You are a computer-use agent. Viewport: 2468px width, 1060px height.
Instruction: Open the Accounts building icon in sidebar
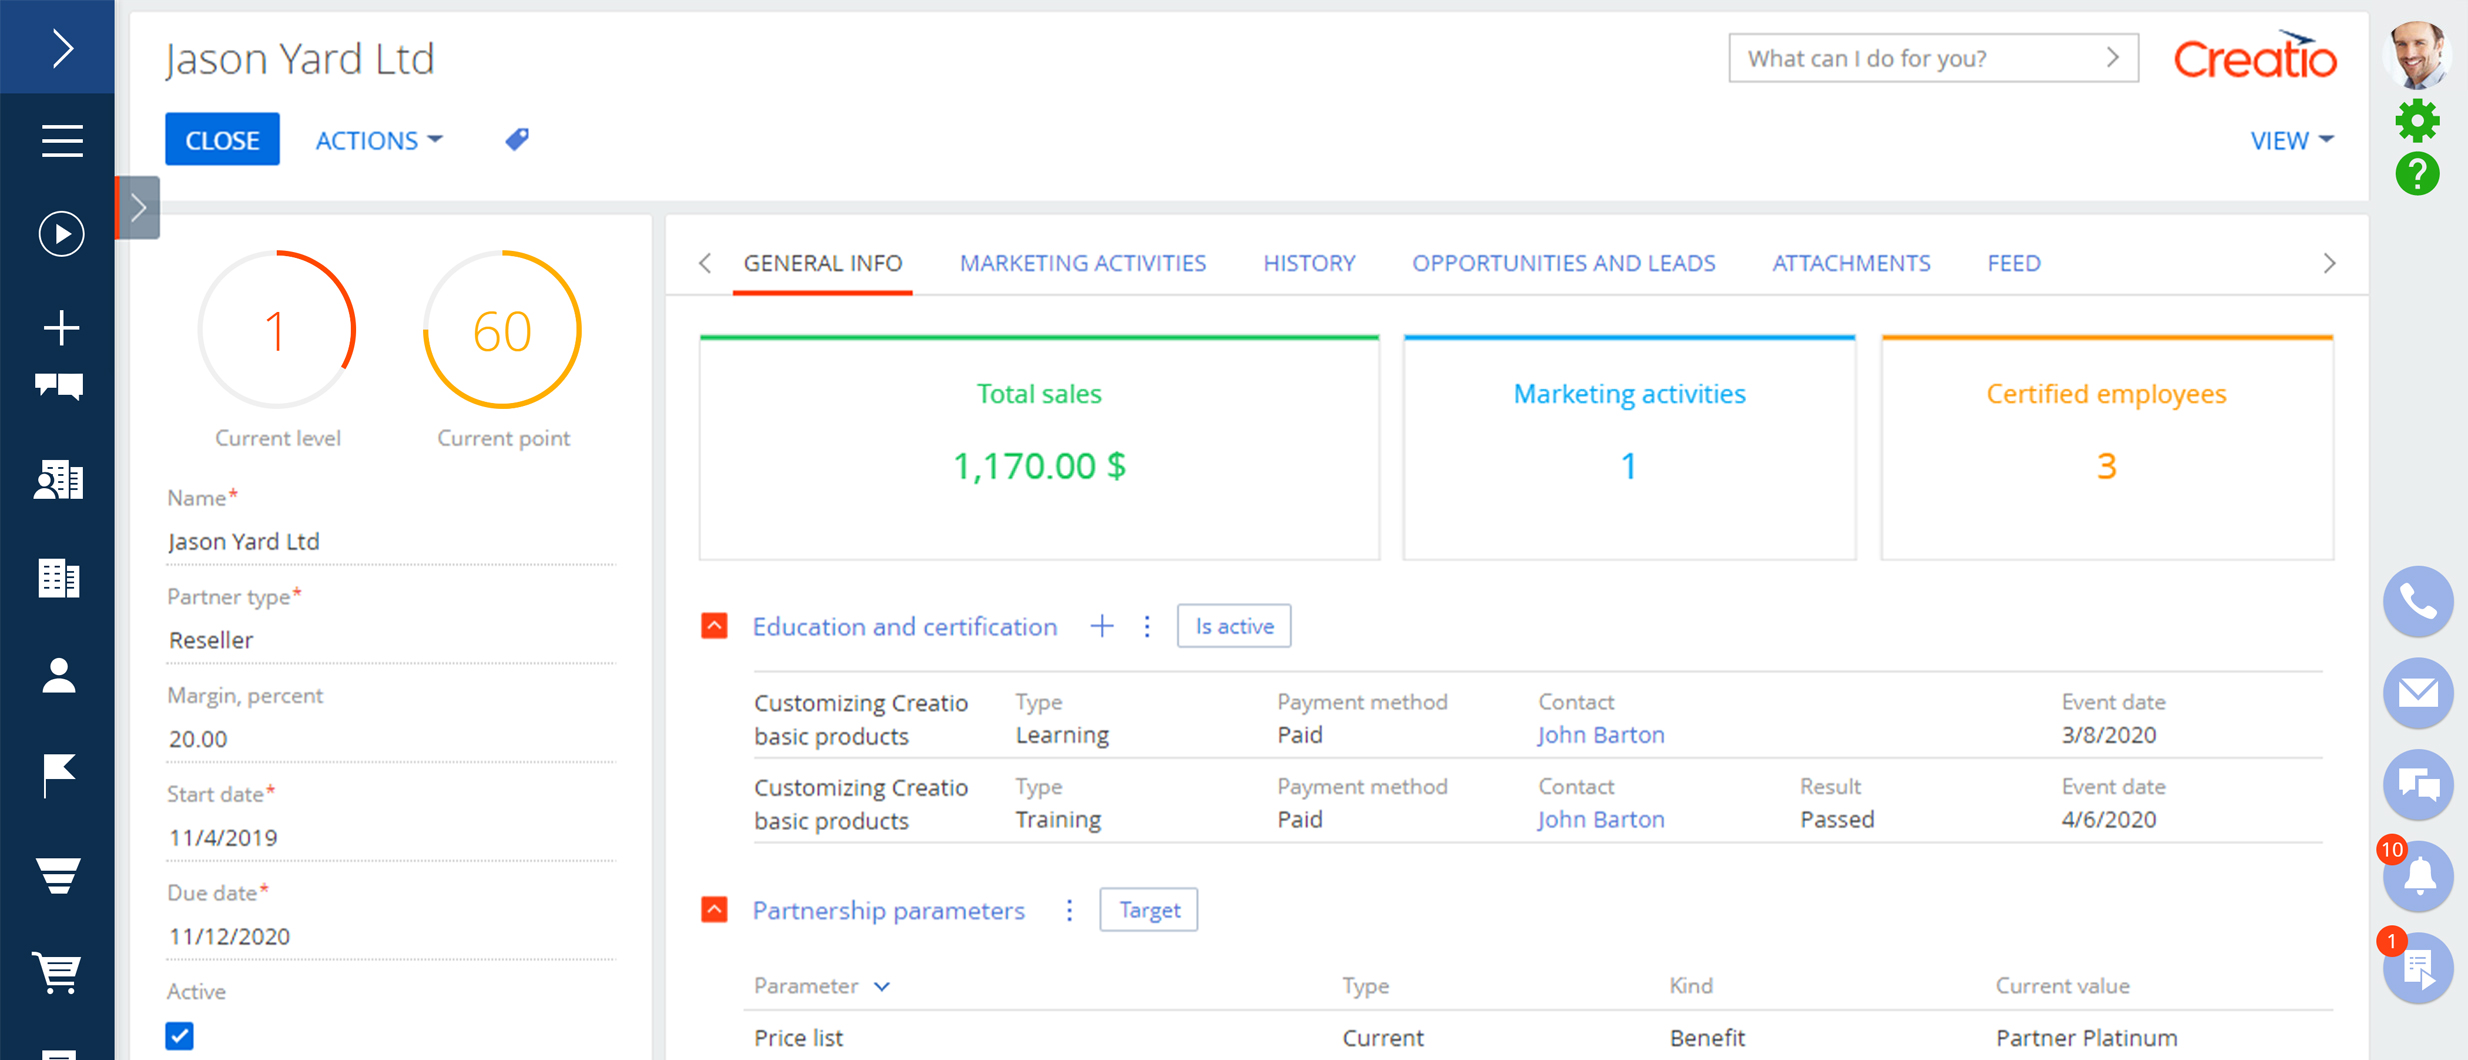59,578
